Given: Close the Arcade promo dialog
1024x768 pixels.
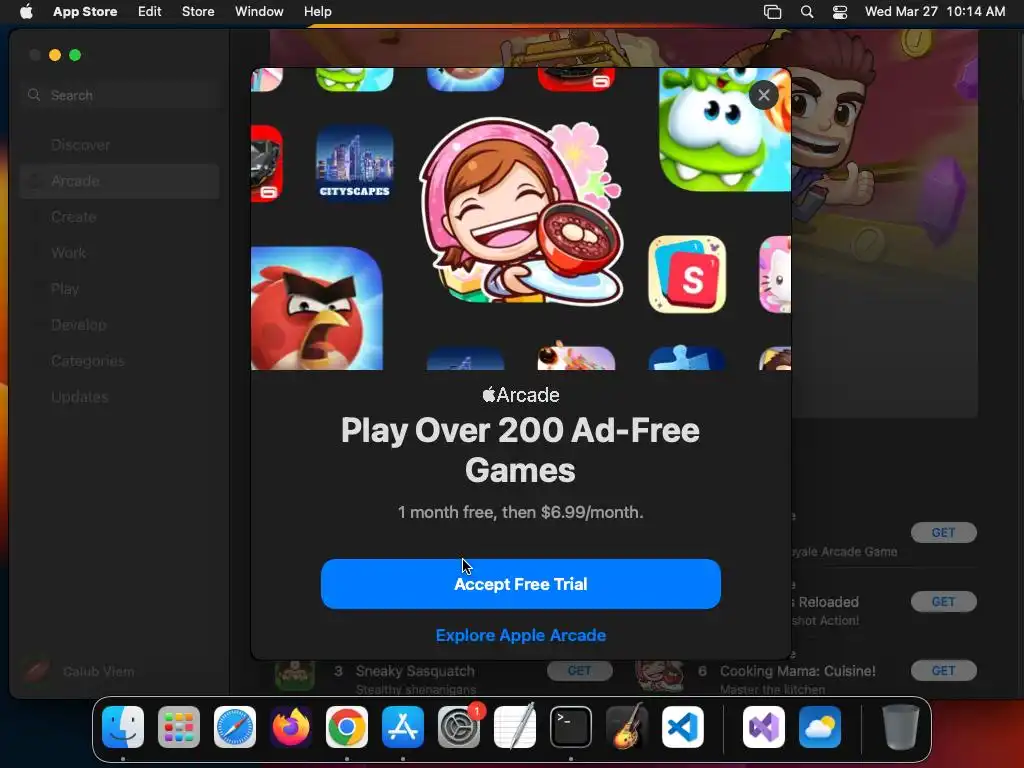Looking at the screenshot, I should [763, 95].
